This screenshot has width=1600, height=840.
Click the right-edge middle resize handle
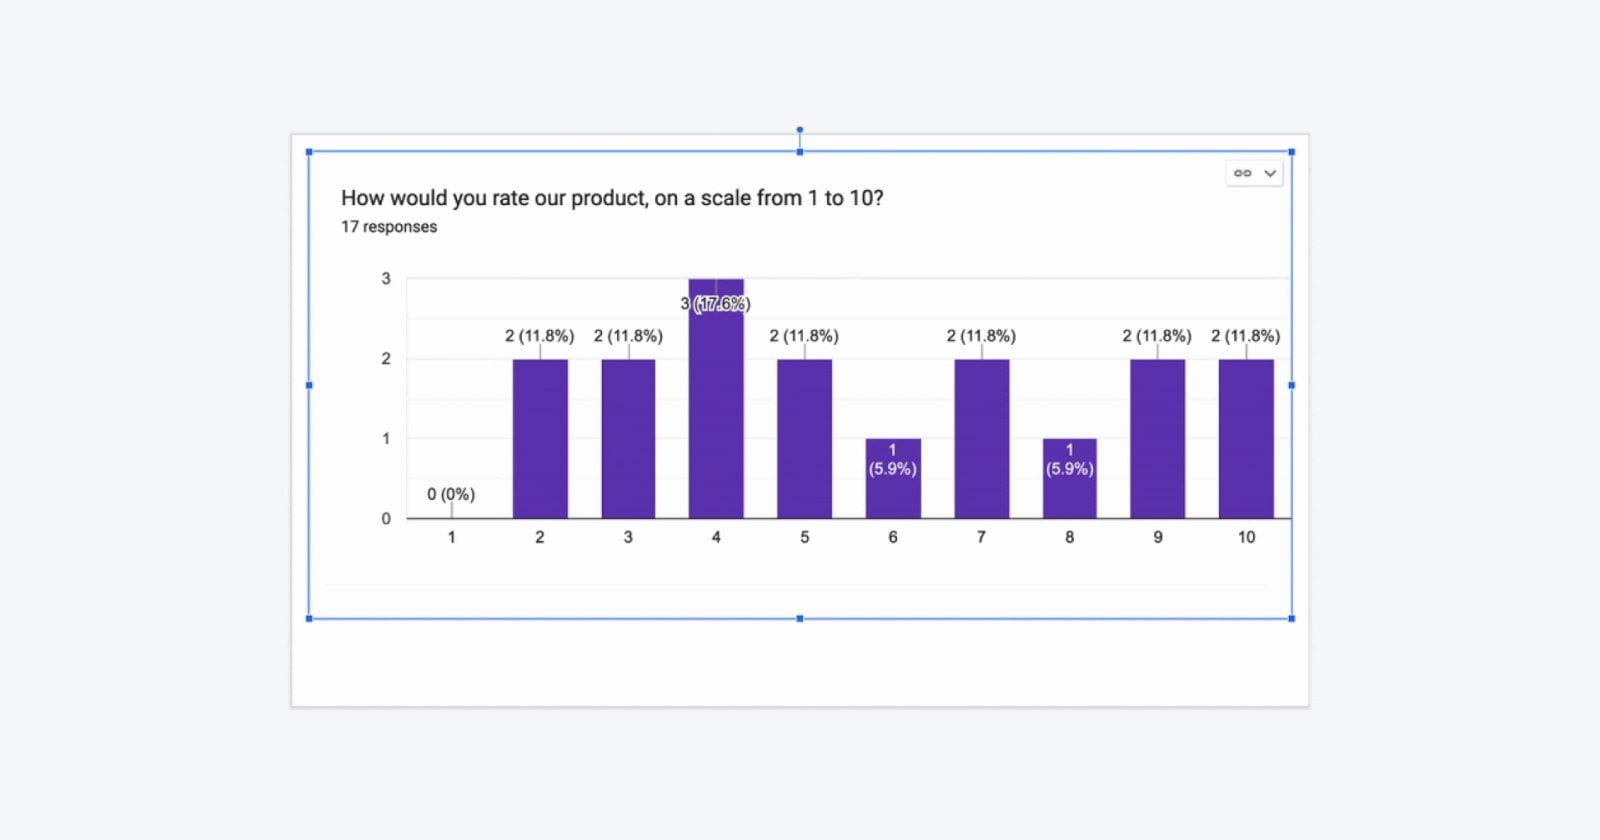click(x=1291, y=385)
